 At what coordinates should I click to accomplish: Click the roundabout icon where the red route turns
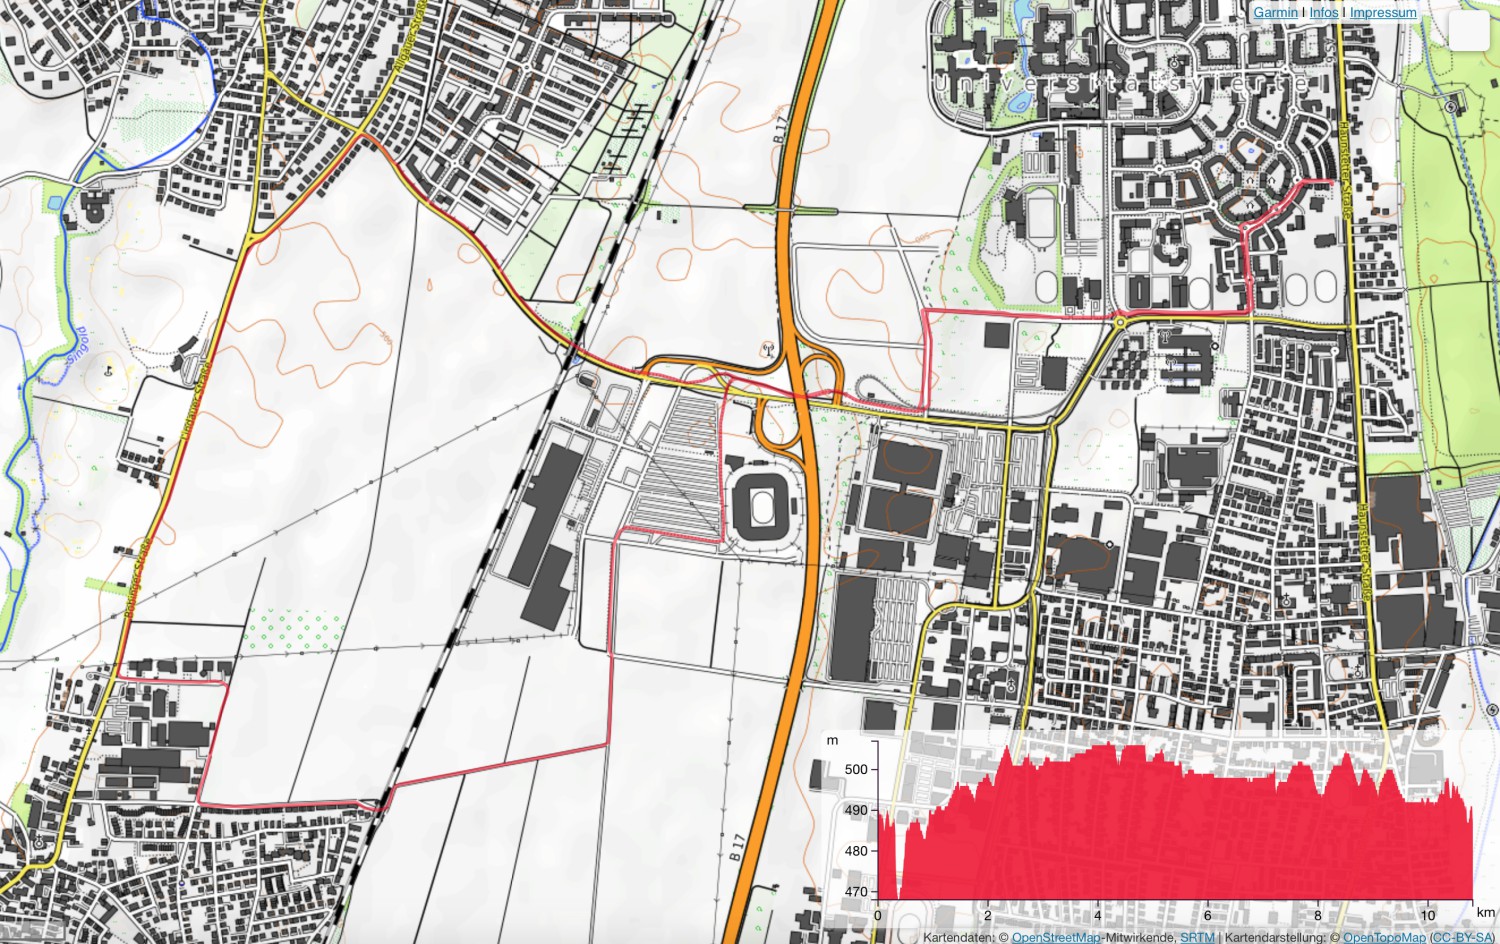pyautogui.click(x=1120, y=322)
